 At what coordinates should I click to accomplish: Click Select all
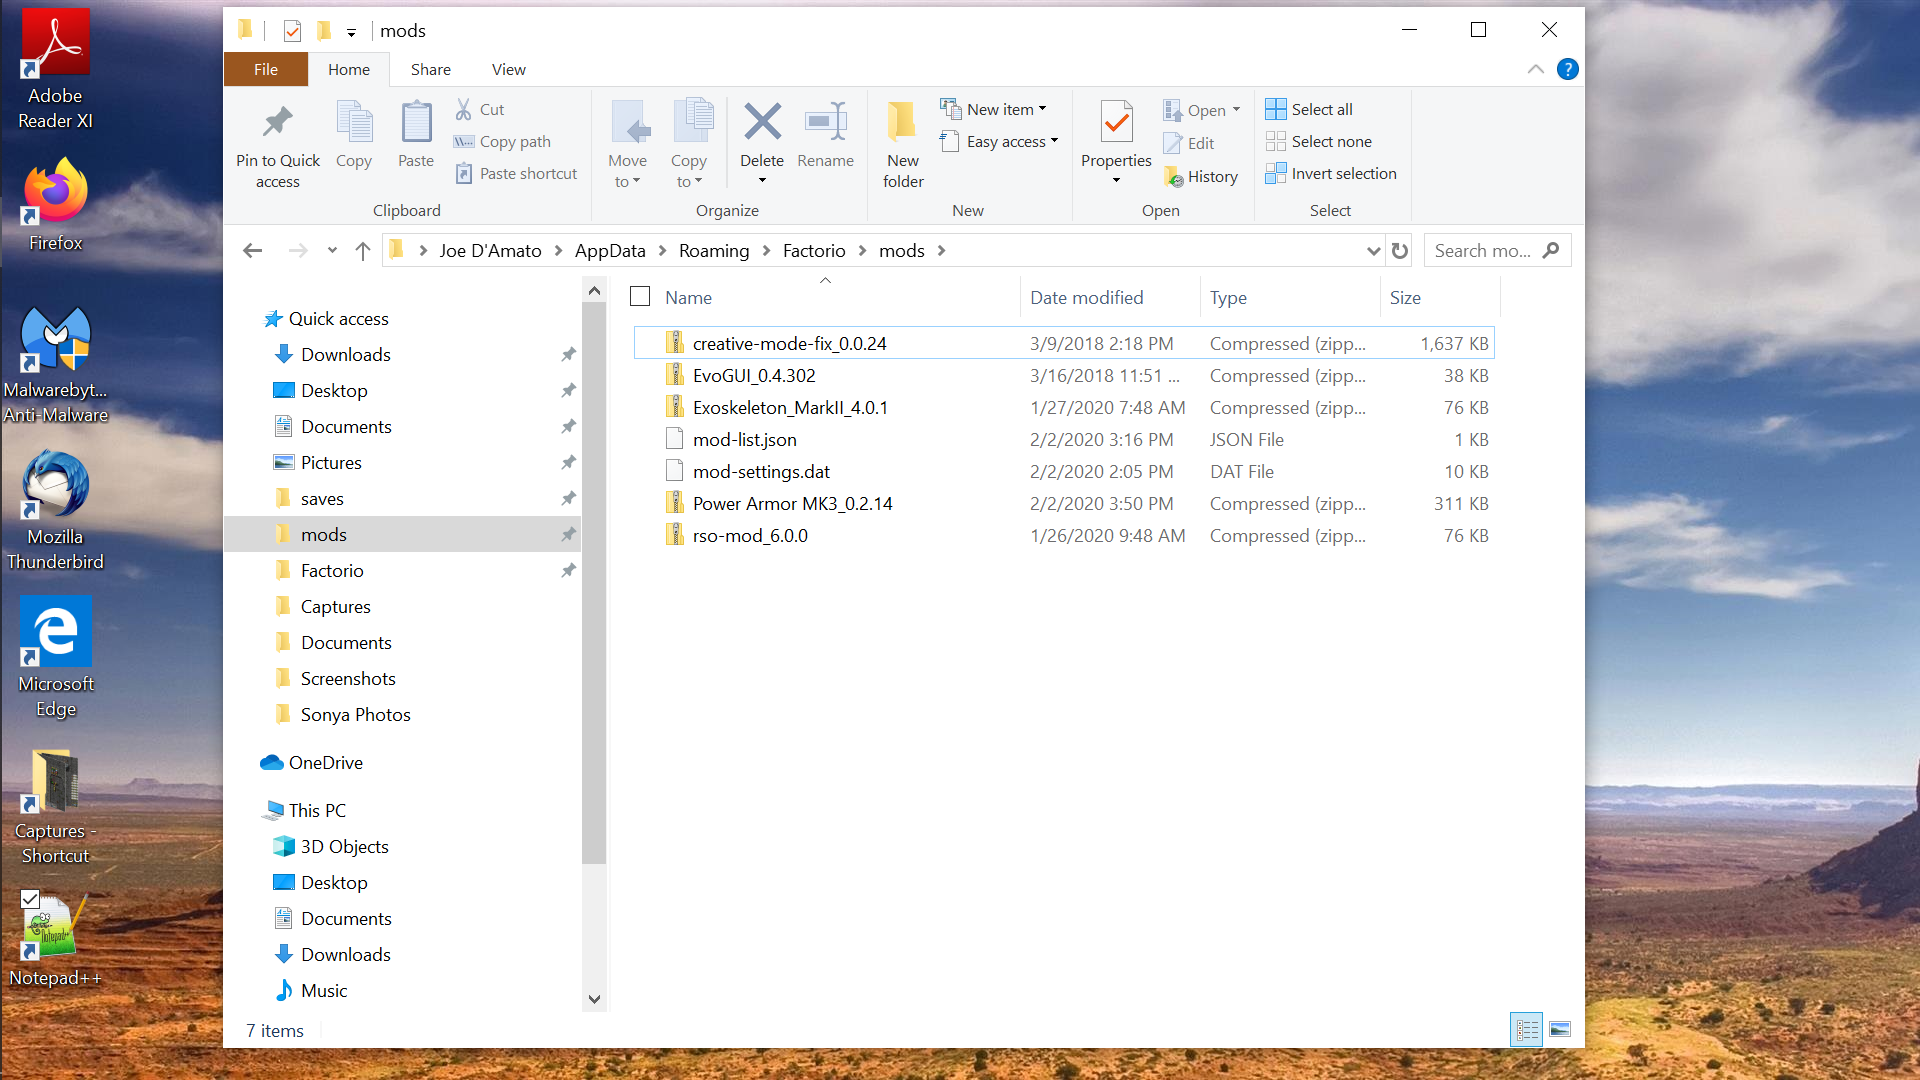click(x=1309, y=109)
